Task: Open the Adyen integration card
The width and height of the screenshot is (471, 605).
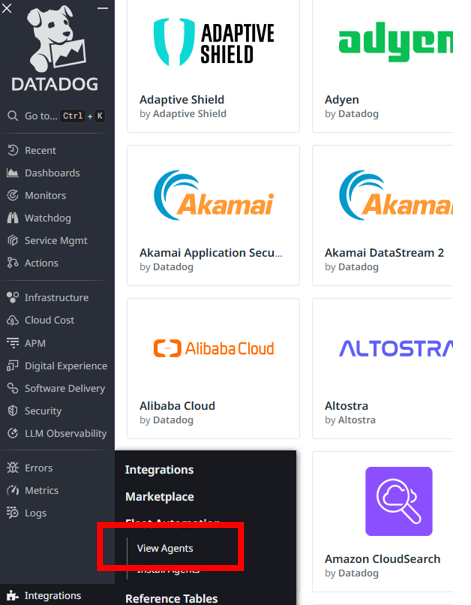Action: (382, 66)
